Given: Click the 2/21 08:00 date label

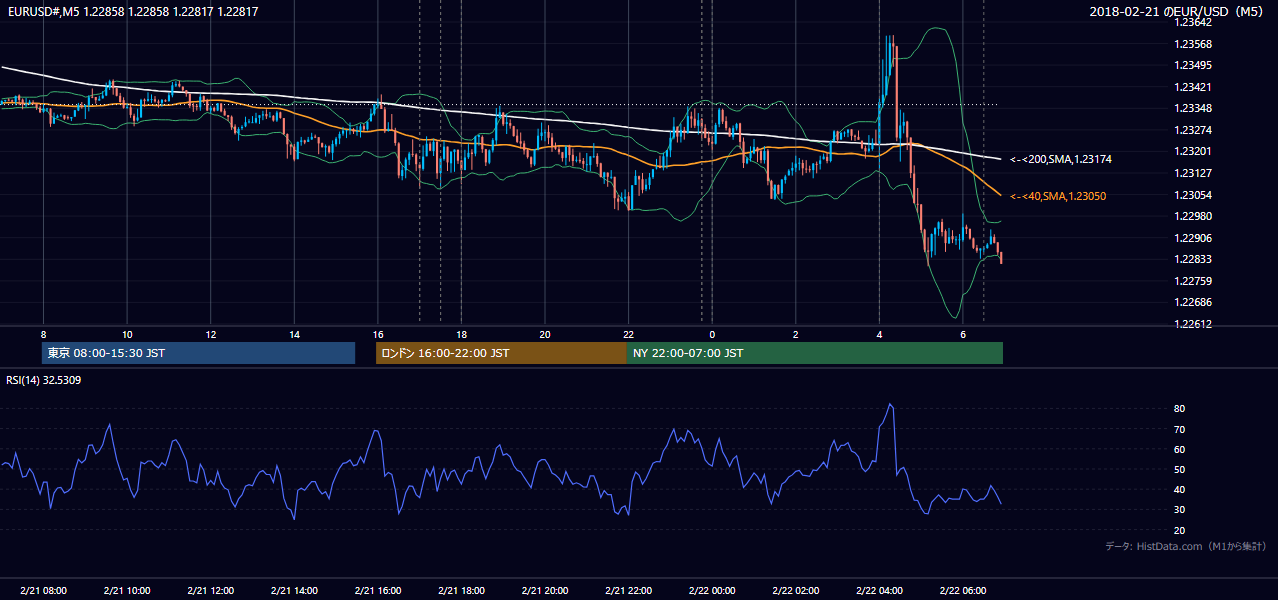Looking at the screenshot, I should click(44, 591).
